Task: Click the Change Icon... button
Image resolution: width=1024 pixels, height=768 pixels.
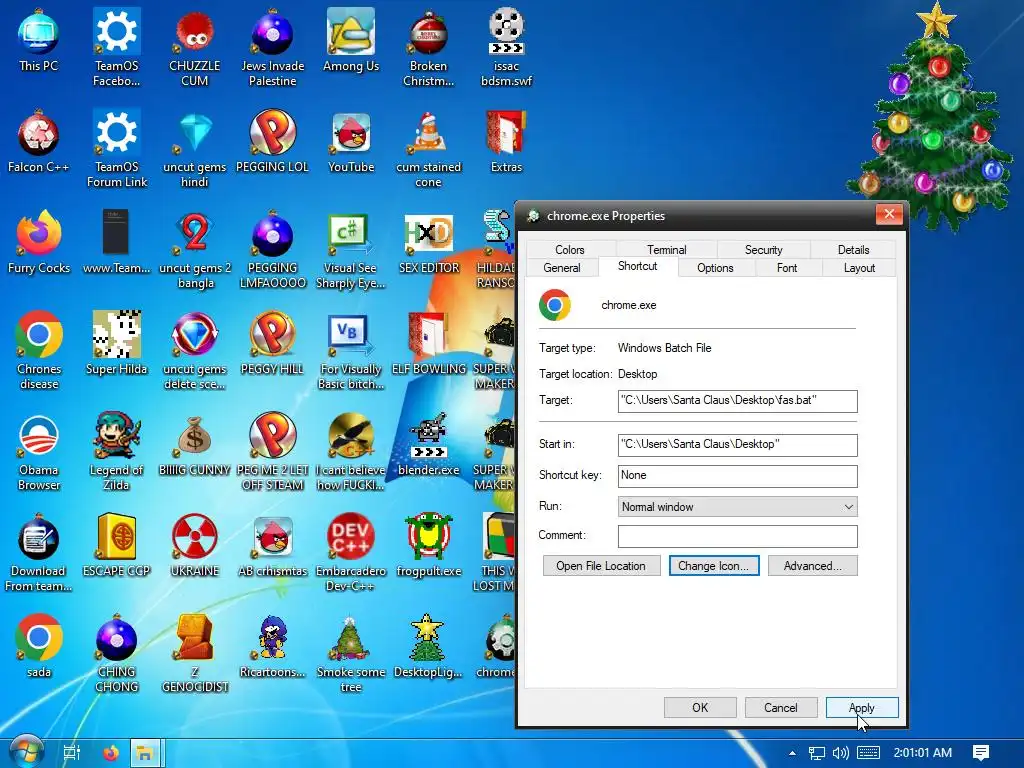Action: pyautogui.click(x=713, y=566)
